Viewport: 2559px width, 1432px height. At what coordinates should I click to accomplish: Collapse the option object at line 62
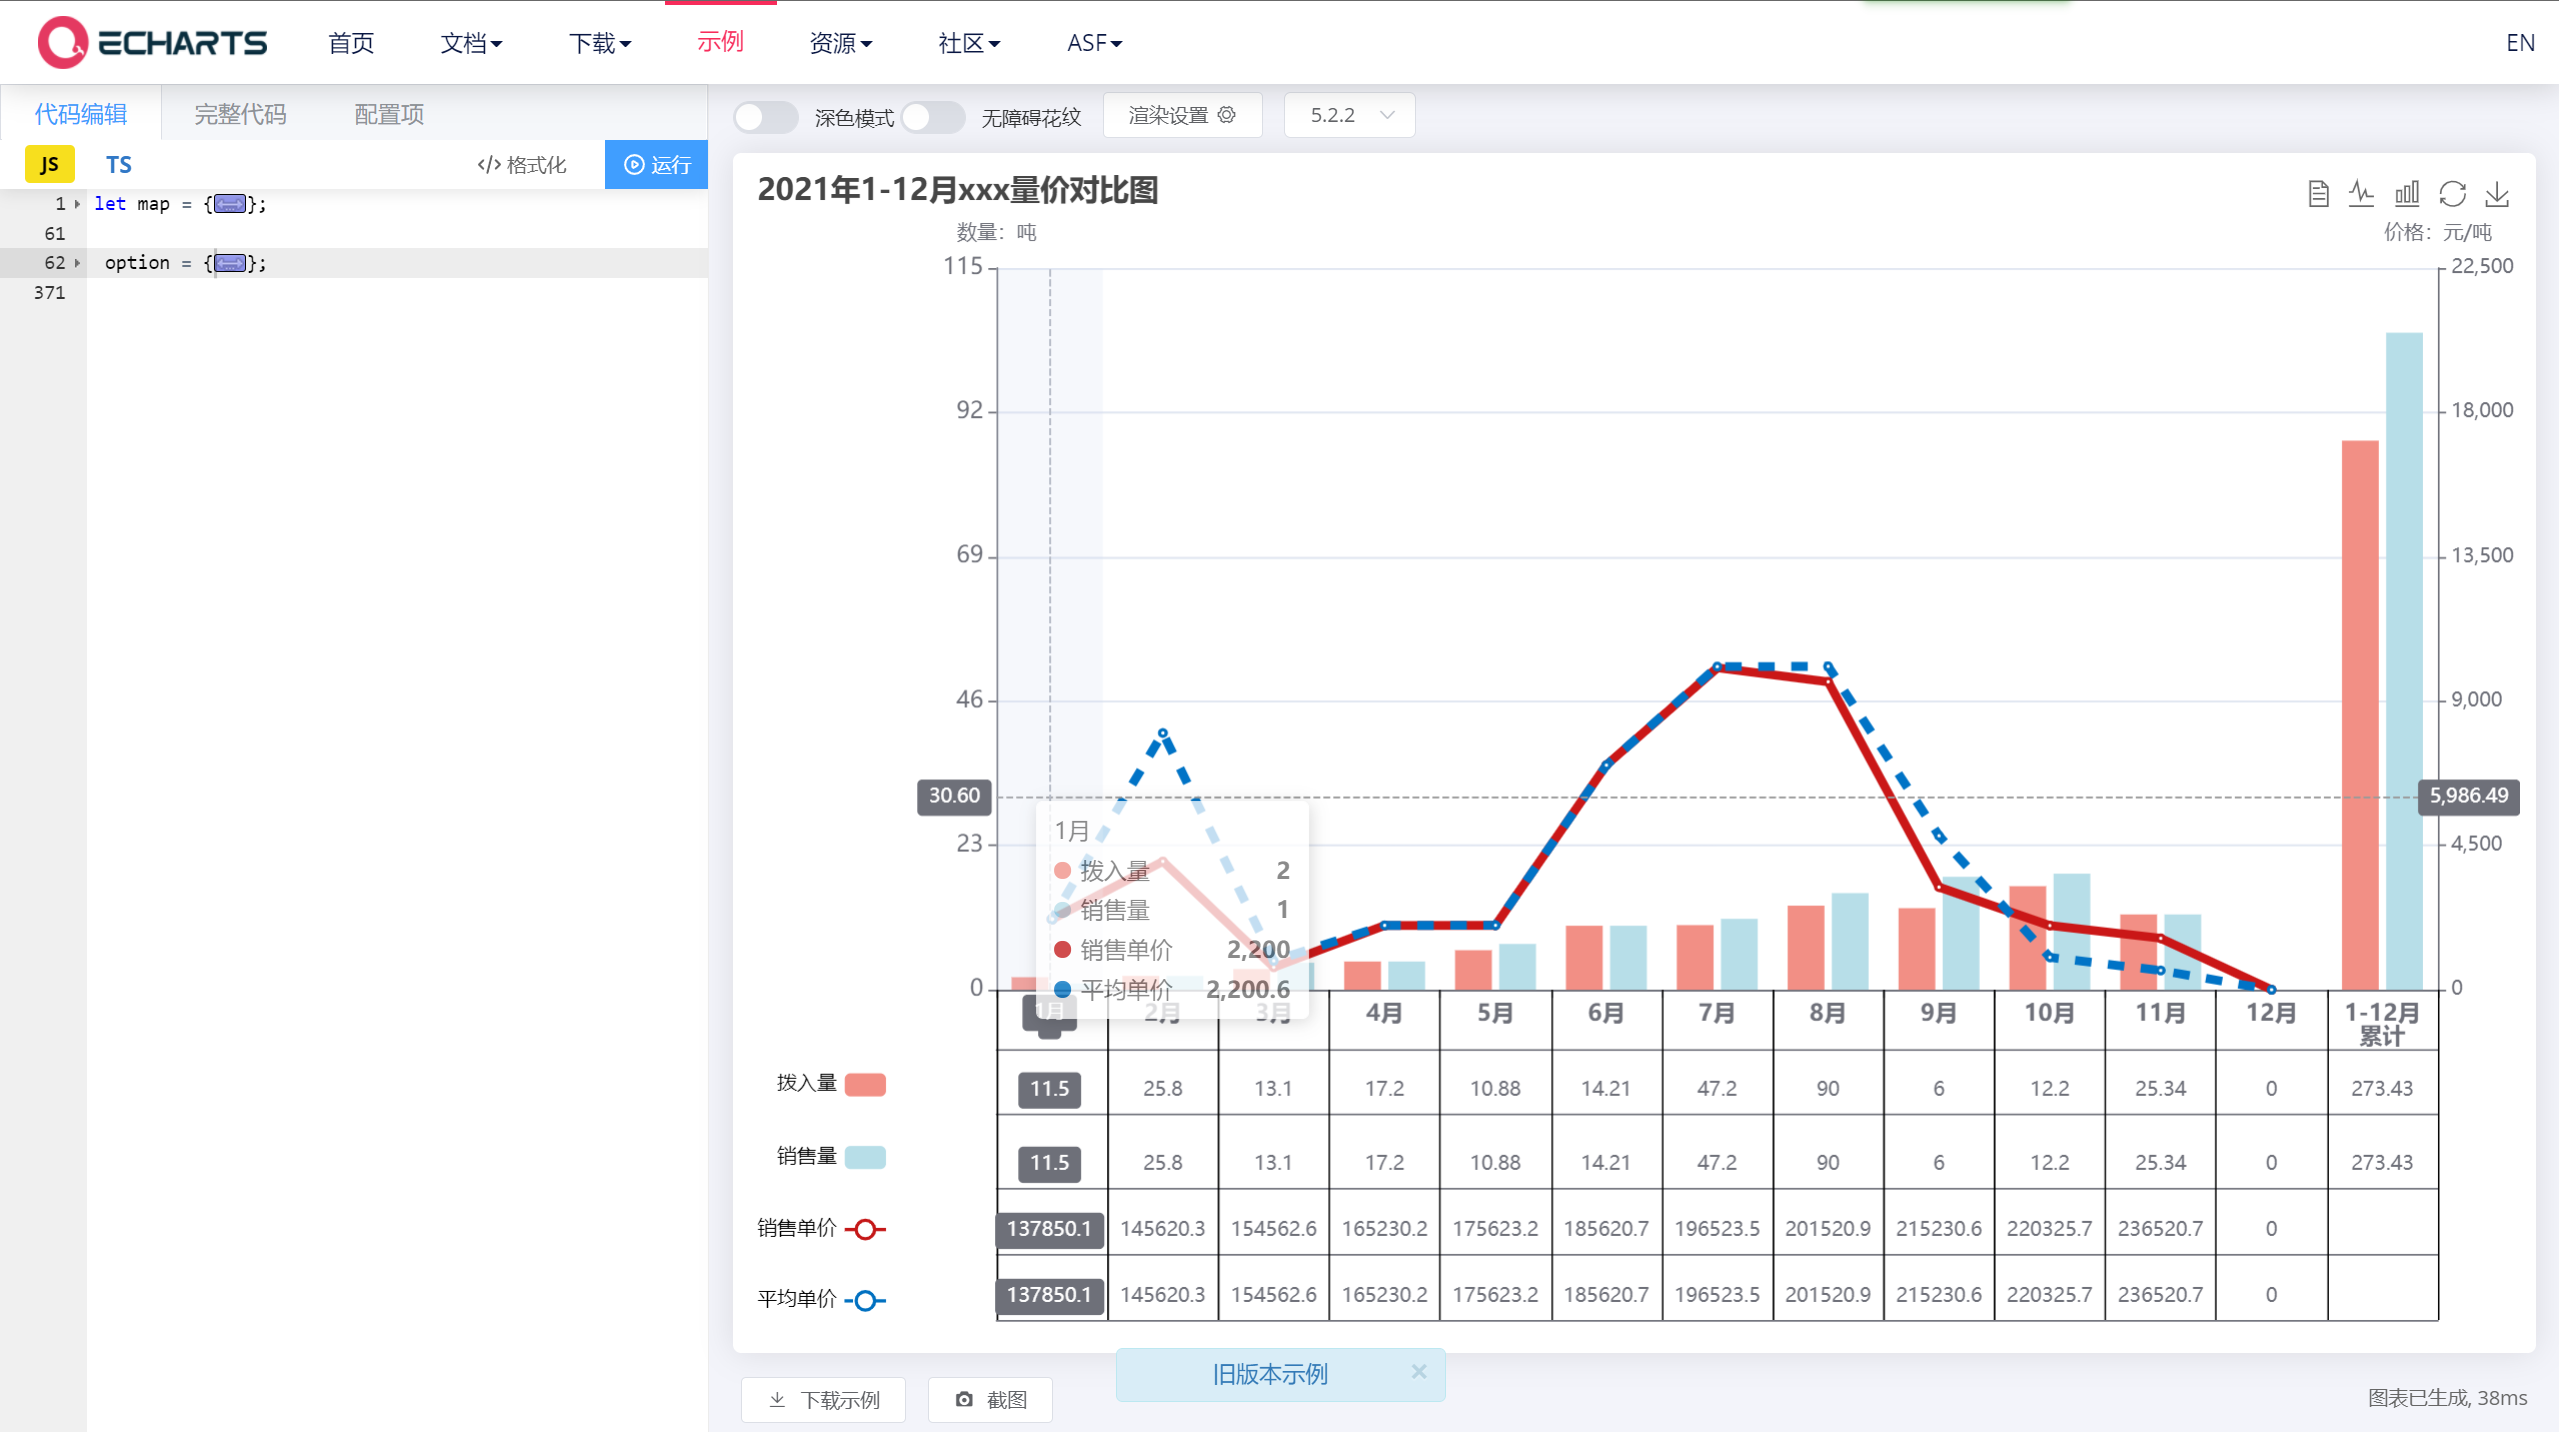click(x=77, y=262)
